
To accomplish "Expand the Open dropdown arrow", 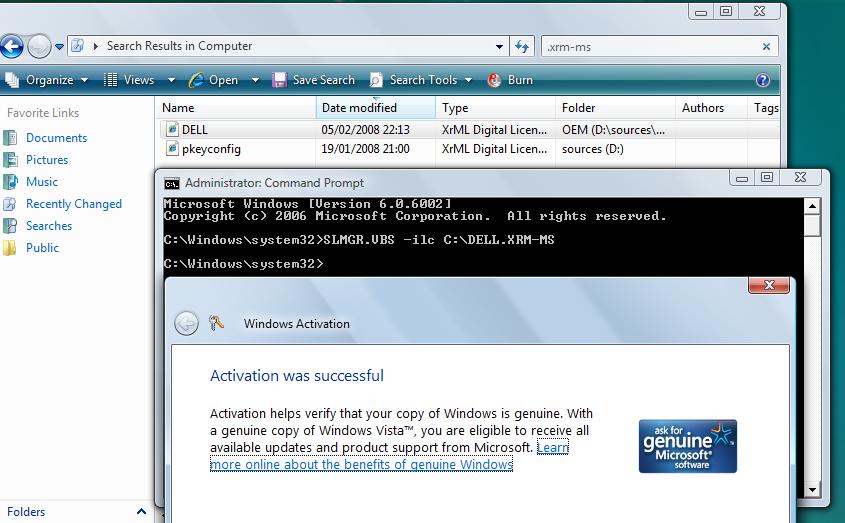I will click(255, 80).
